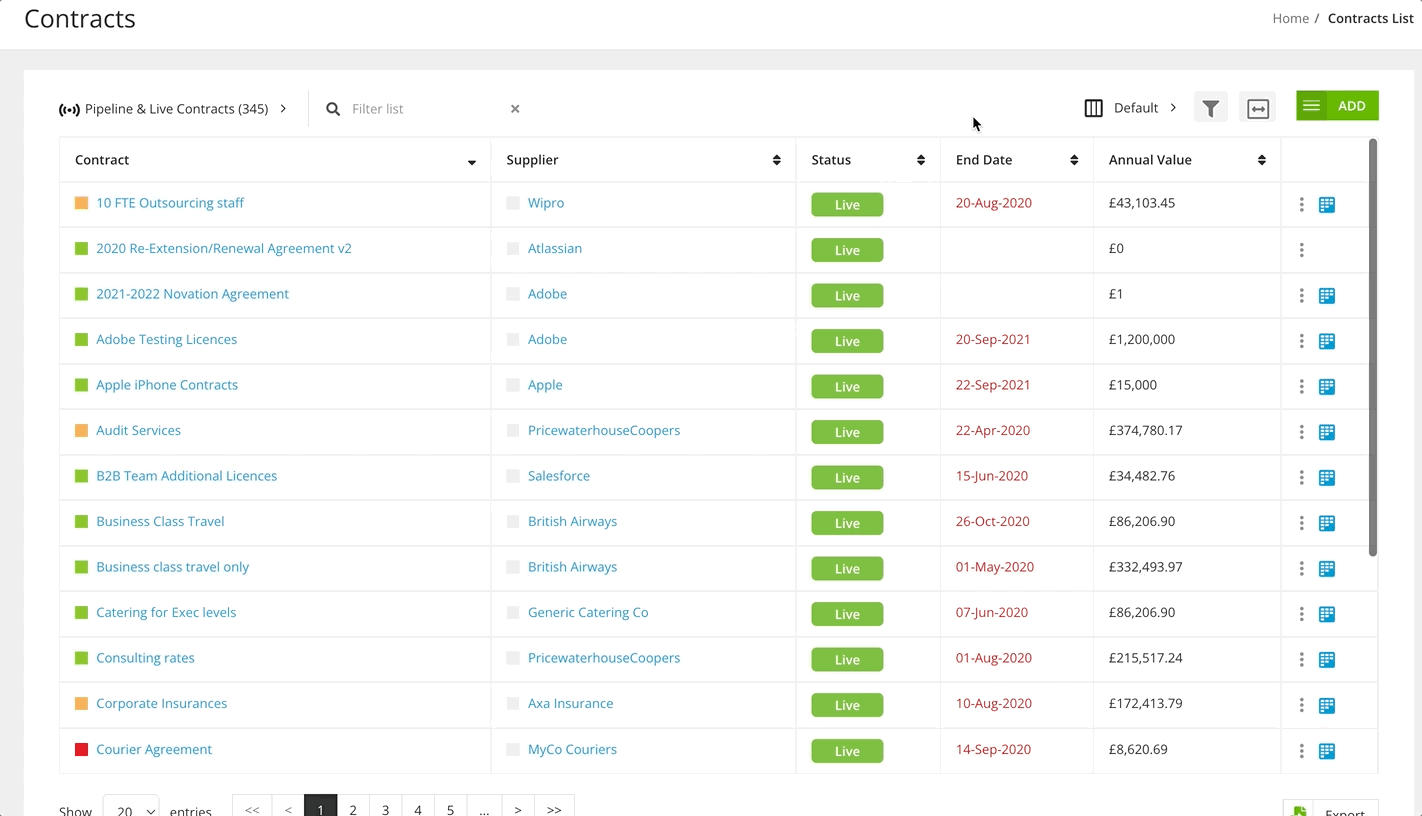The width and height of the screenshot is (1422, 816).
Task: Click the vertical scrollbar of the table
Action: pos(1373,348)
